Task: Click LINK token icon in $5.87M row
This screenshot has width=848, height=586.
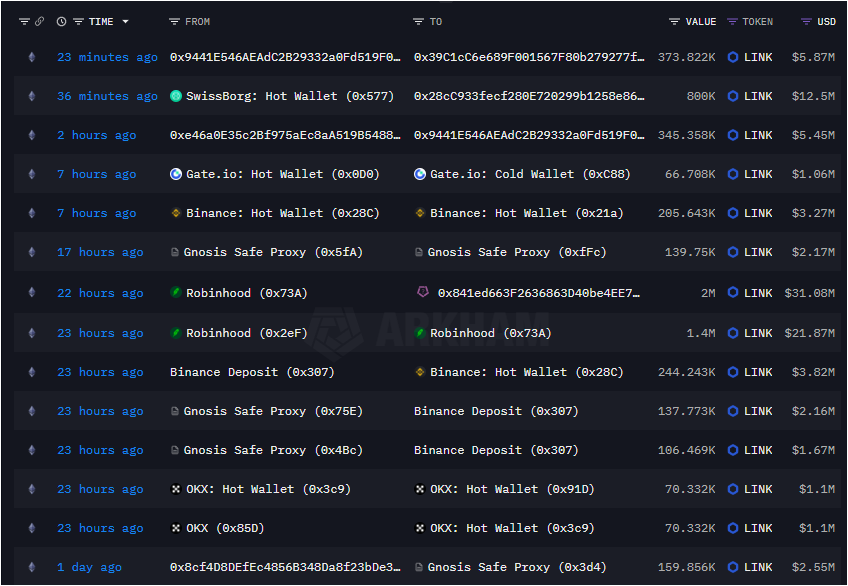Action: [x=733, y=57]
